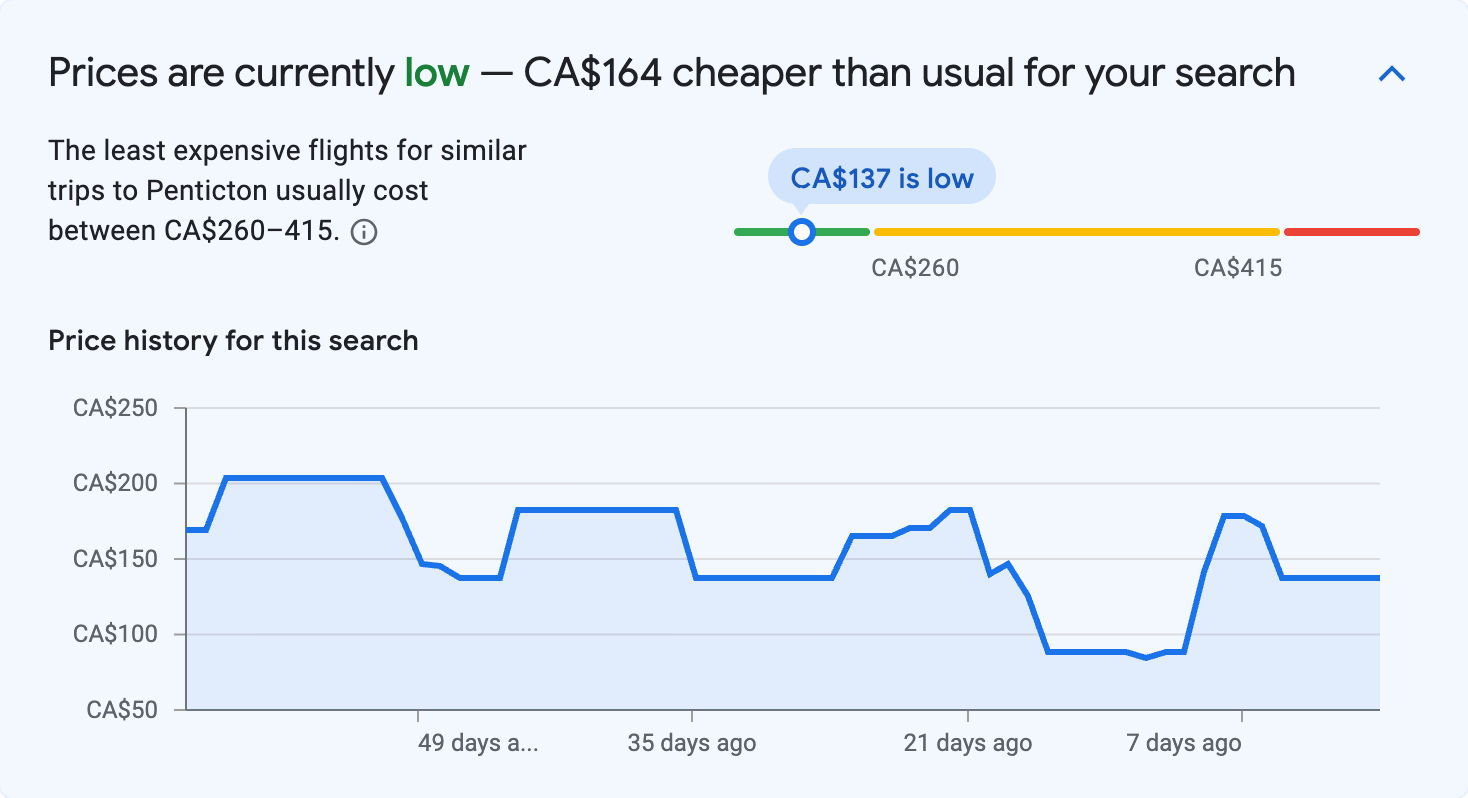Screen dimensions: 1468x798
Task: Click the CA$200 y-axis label
Action: [115, 483]
